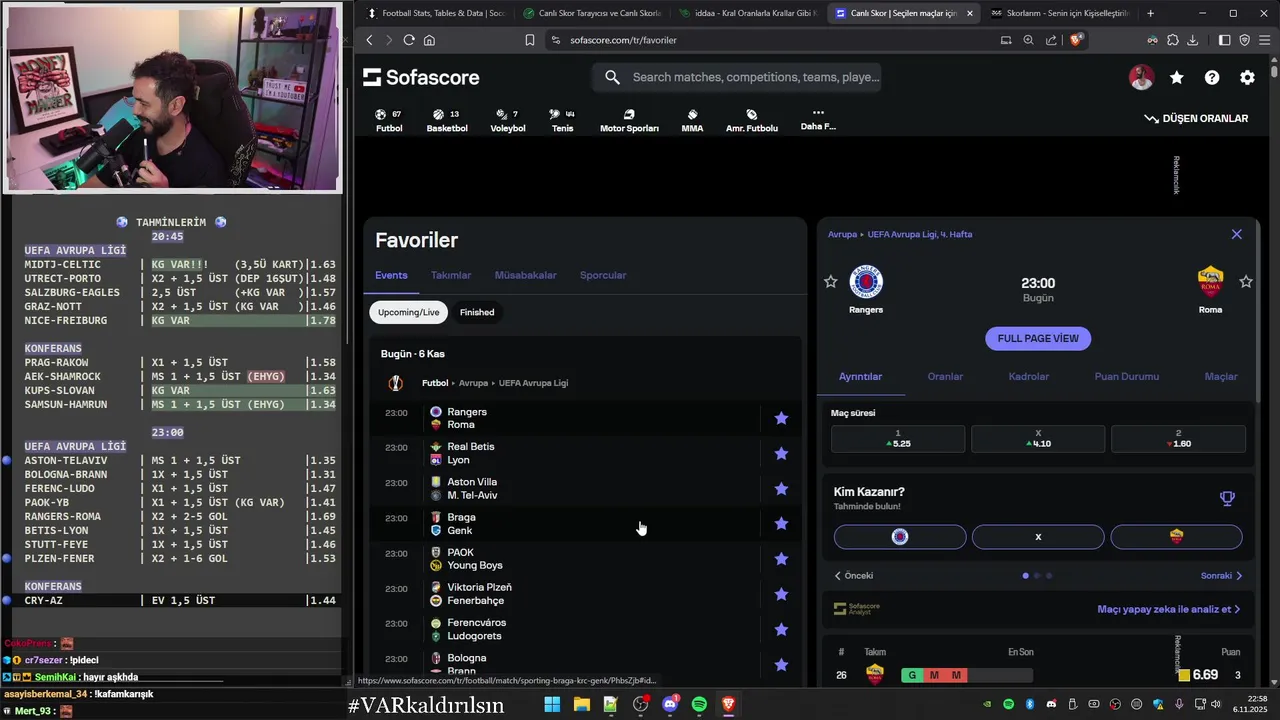
Task: Vote Roma to win
Action: tap(1176, 537)
